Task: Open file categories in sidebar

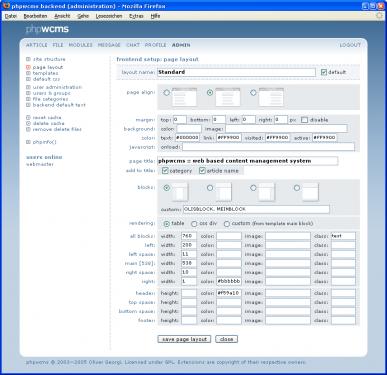Action: coord(50,99)
